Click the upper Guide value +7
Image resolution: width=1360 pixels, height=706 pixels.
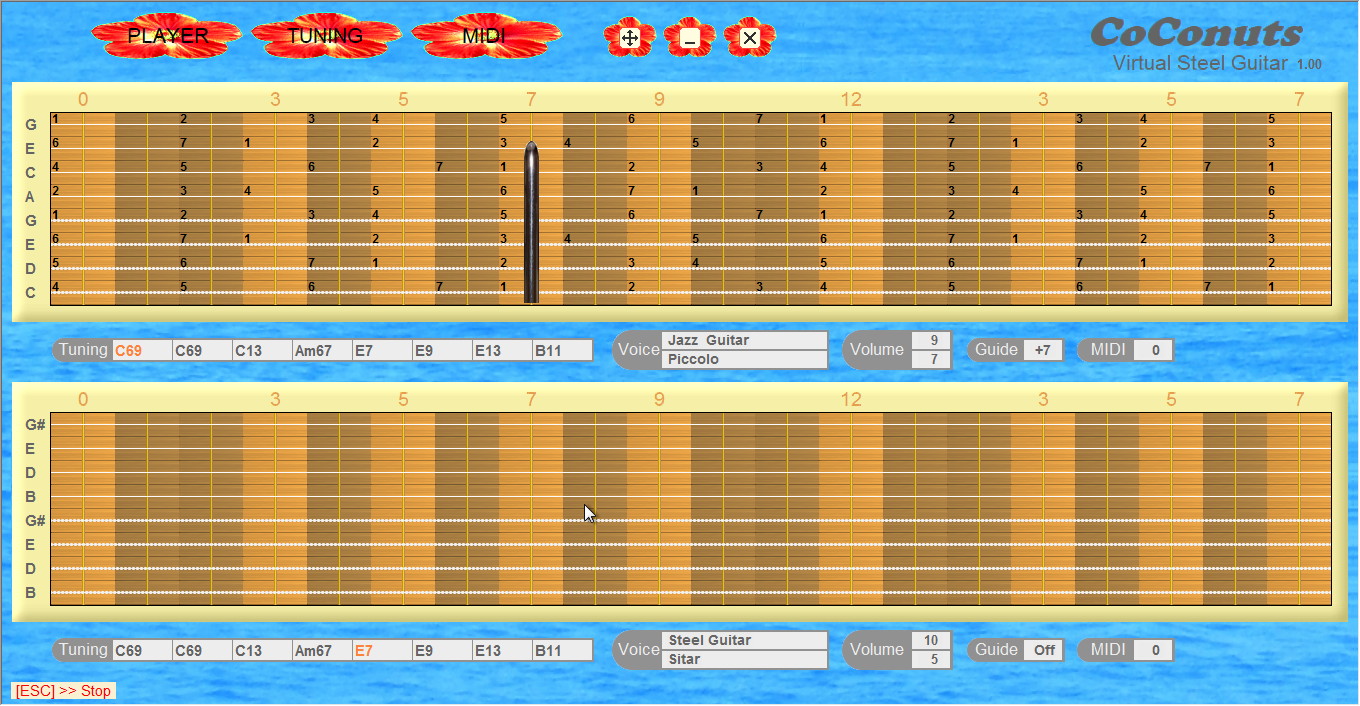point(1043,350)
